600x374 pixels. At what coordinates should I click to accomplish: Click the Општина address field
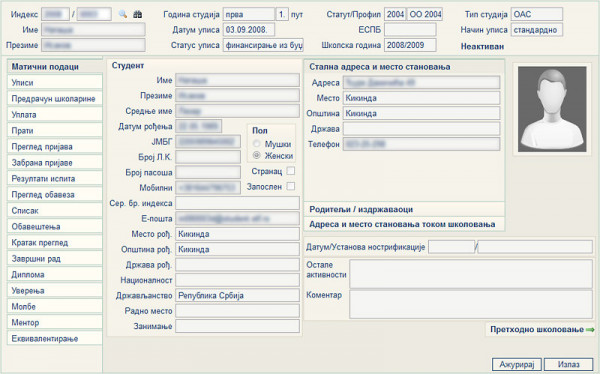click(421, 113)
